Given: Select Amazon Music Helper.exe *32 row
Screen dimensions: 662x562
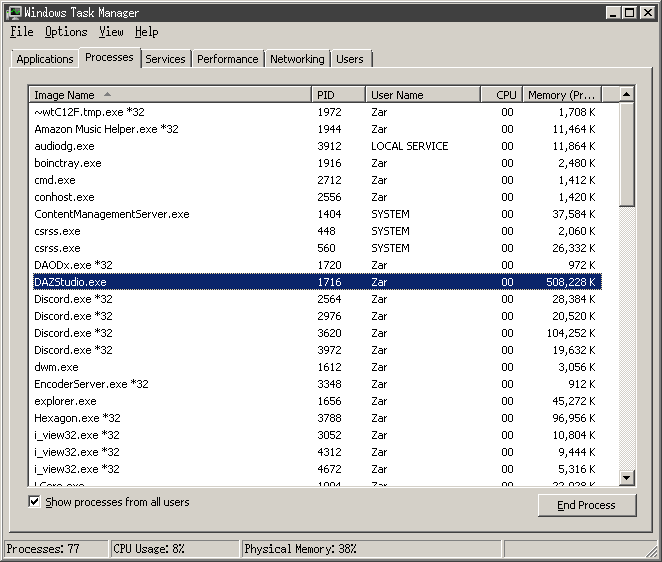Looking at the screenshot, I should pyautogui.click(x=317, y=129).
